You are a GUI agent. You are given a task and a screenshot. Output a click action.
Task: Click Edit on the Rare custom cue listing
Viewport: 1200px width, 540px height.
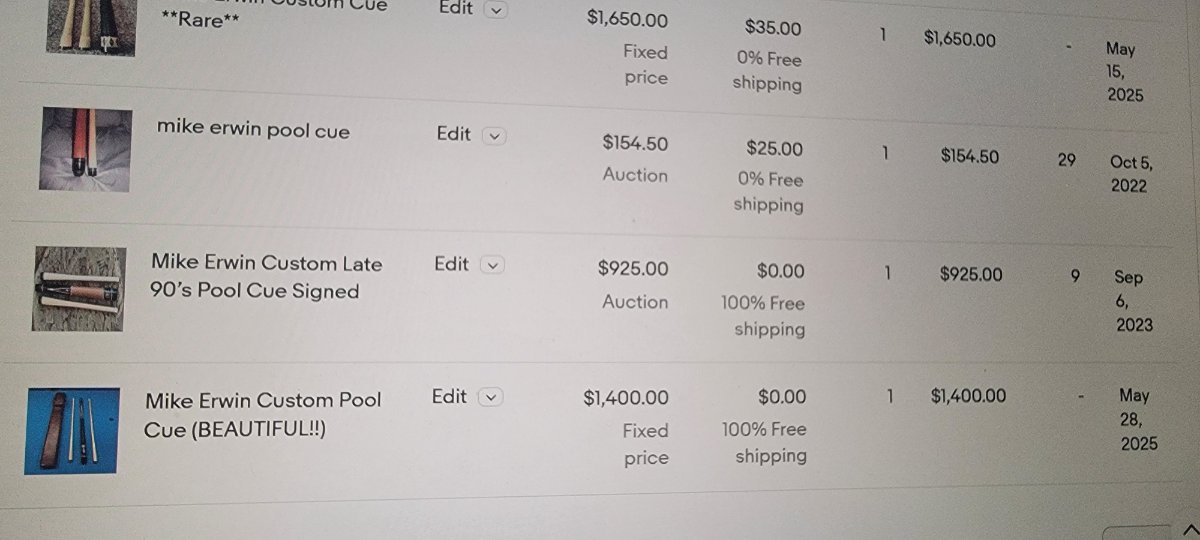(456, 8)
